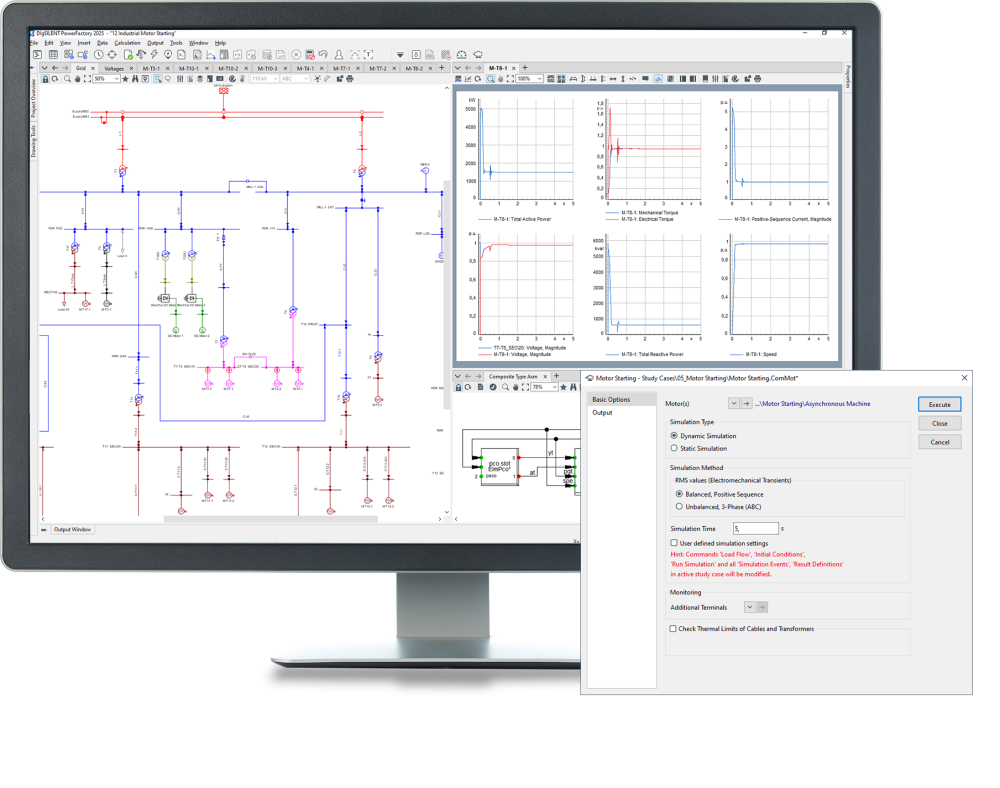
Task: Click the arrow button next to Motor(s) dropdown
Action: [x=746, y=404]
